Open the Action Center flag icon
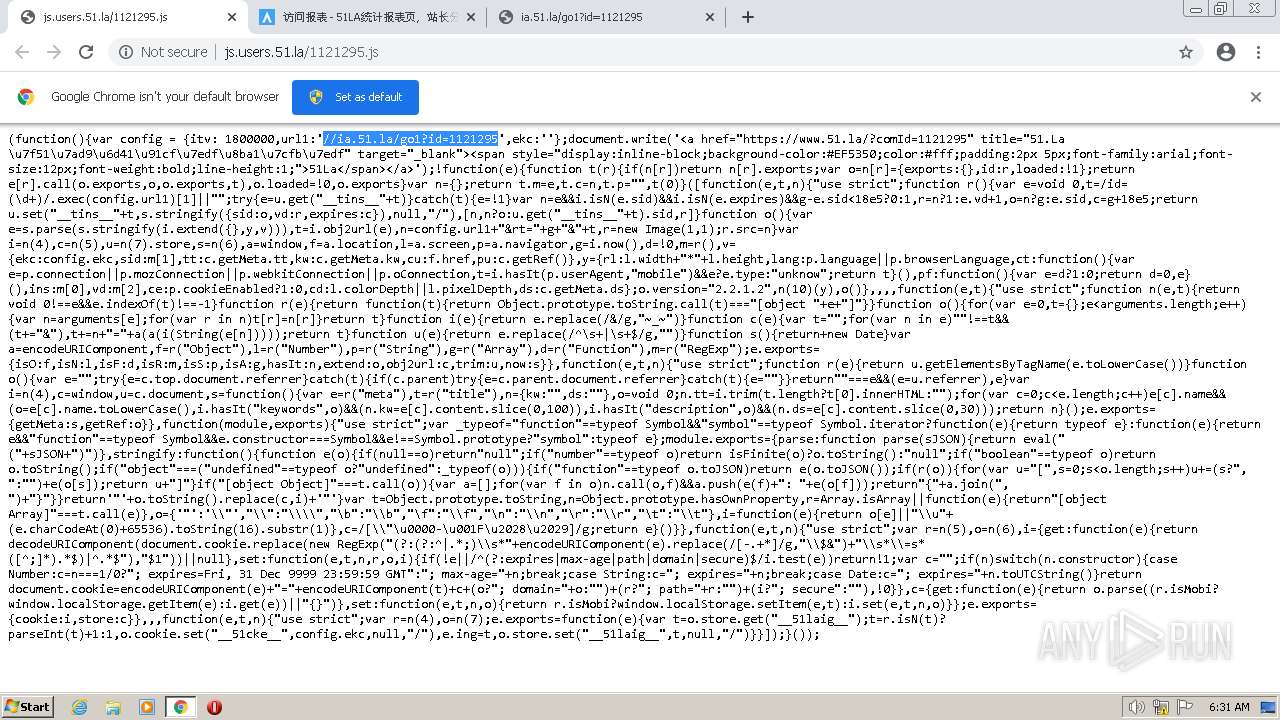This screenshot has width=1280, height=720. click(x=1183, y=707)
